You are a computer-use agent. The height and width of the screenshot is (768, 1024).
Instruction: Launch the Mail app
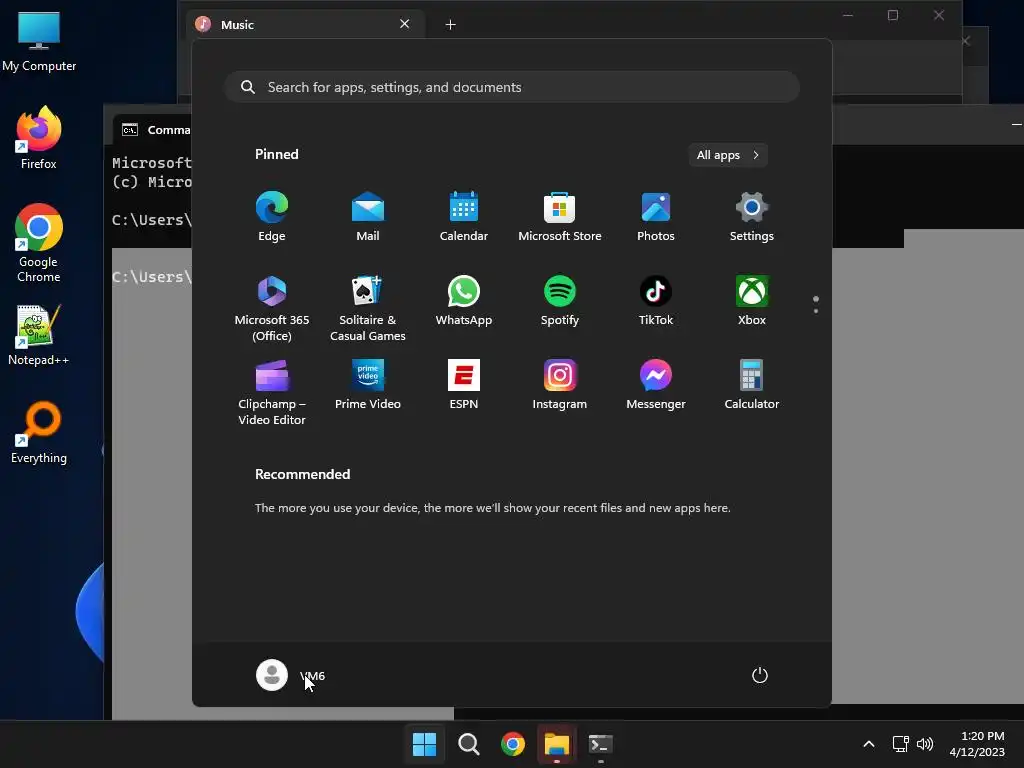coord(368,217)
